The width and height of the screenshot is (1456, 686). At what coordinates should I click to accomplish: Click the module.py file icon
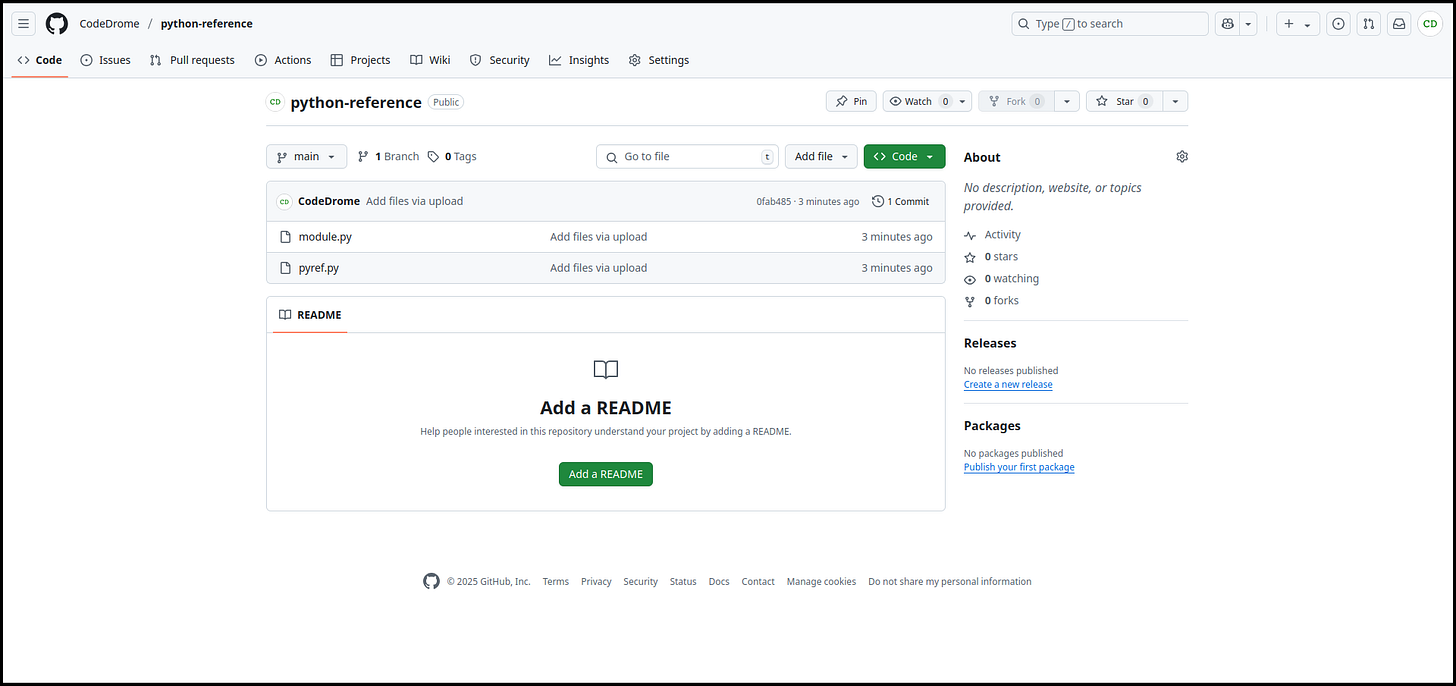pyautogui.click(x=284, y=237)
